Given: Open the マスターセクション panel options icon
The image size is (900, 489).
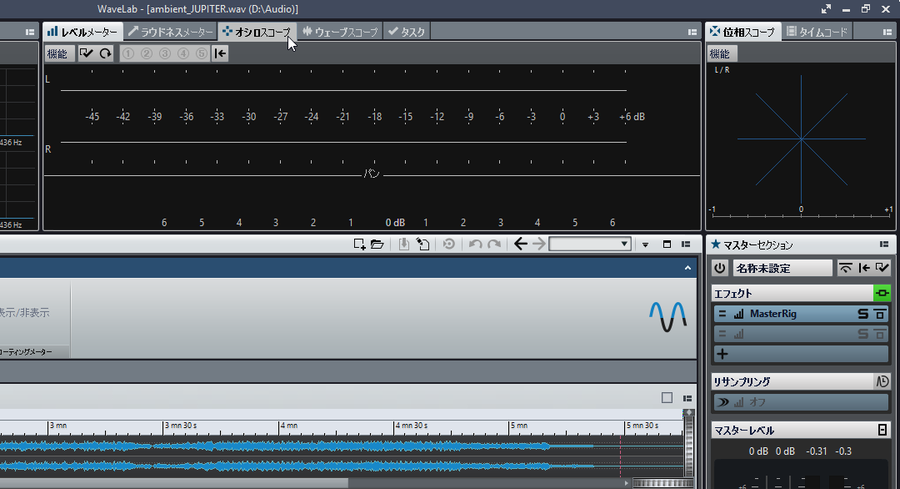Looking at the screenshot, I should (x=884, y=244).
